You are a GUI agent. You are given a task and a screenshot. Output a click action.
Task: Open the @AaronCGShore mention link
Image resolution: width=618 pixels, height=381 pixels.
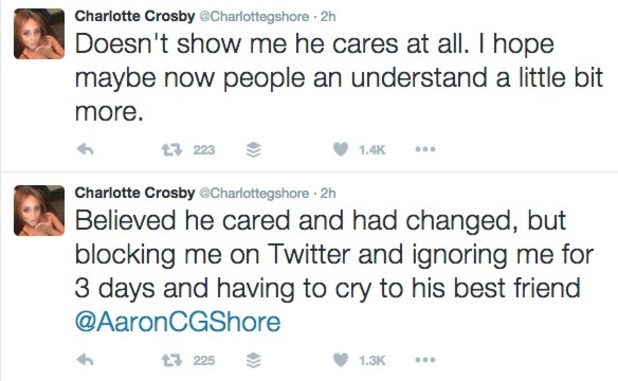(x=178, y=322)
